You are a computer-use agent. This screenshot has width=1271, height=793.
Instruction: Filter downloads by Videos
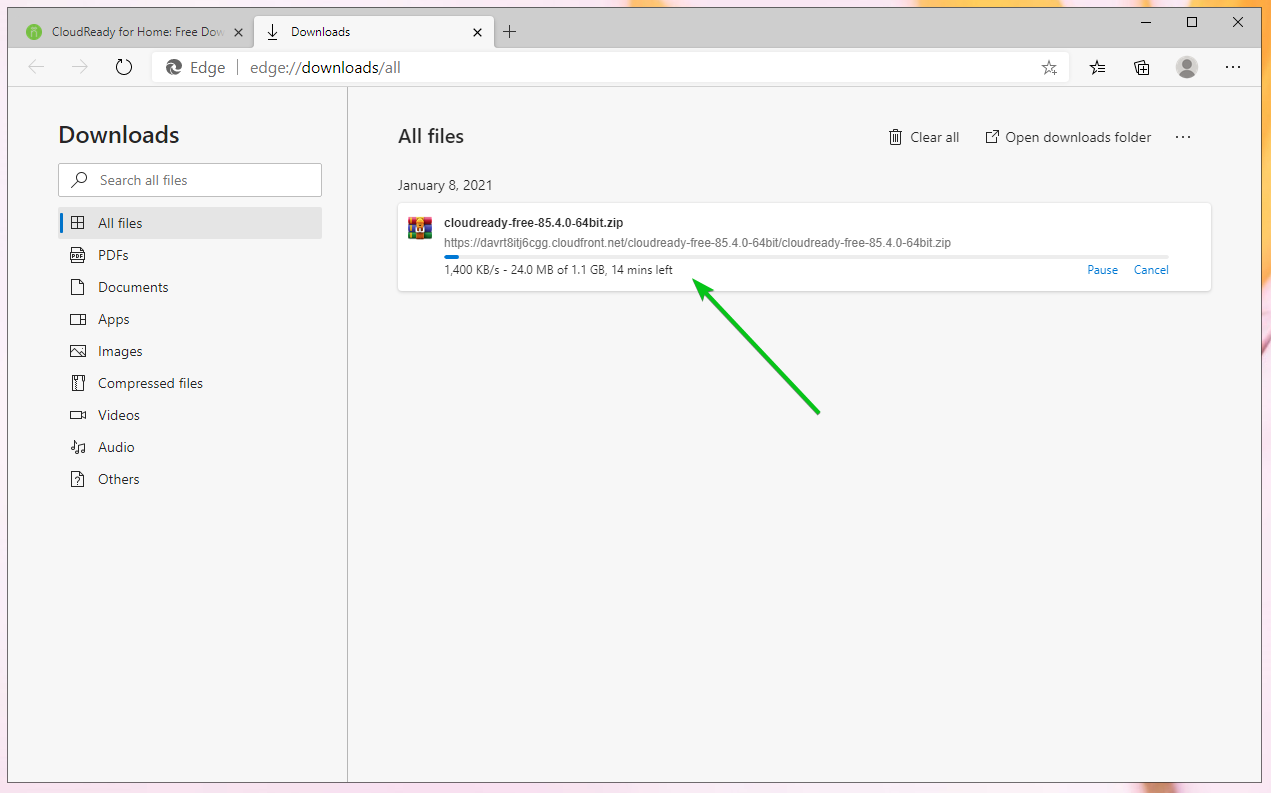[x=190, y=415]
